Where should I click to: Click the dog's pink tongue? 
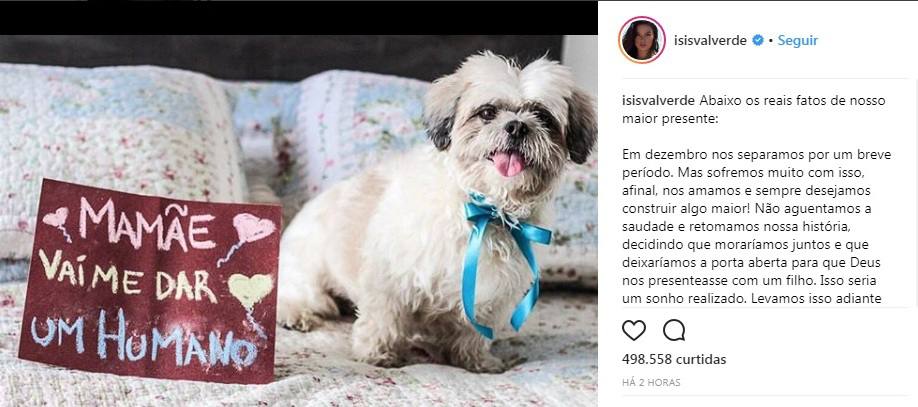pos(507,163)
